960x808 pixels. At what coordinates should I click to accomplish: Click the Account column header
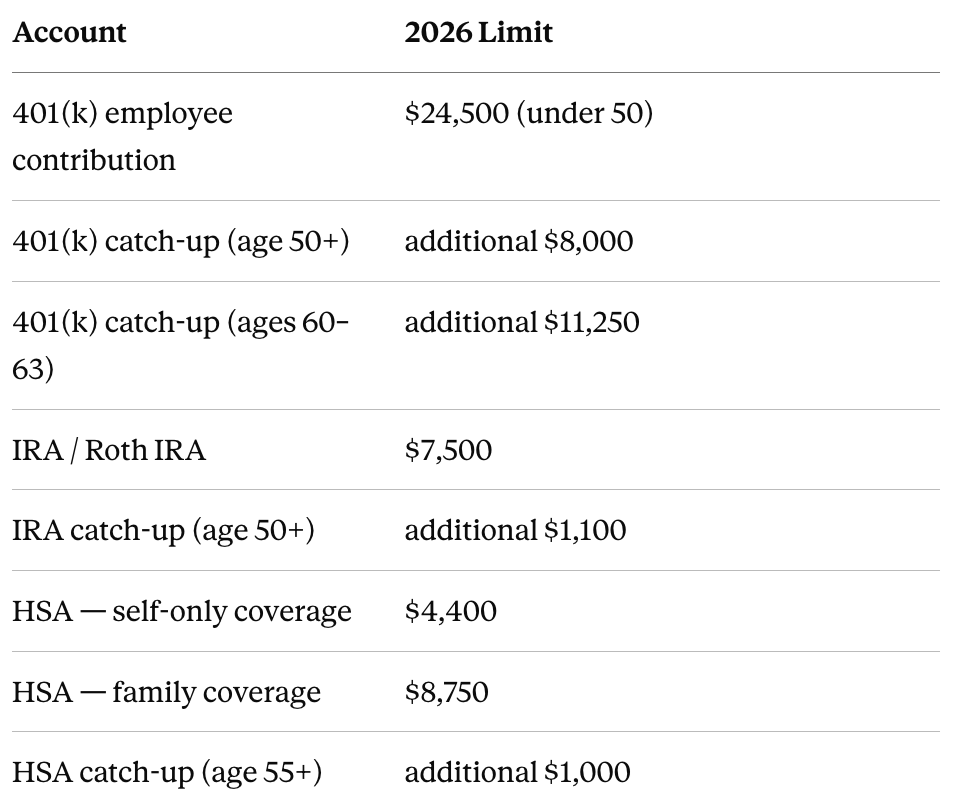tap(69, 32)
